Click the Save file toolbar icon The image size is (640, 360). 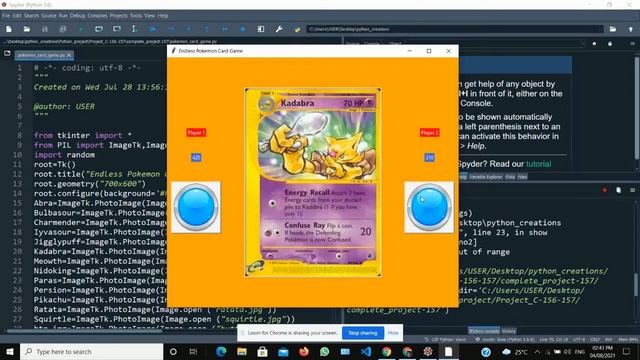[x=44, y=29]
